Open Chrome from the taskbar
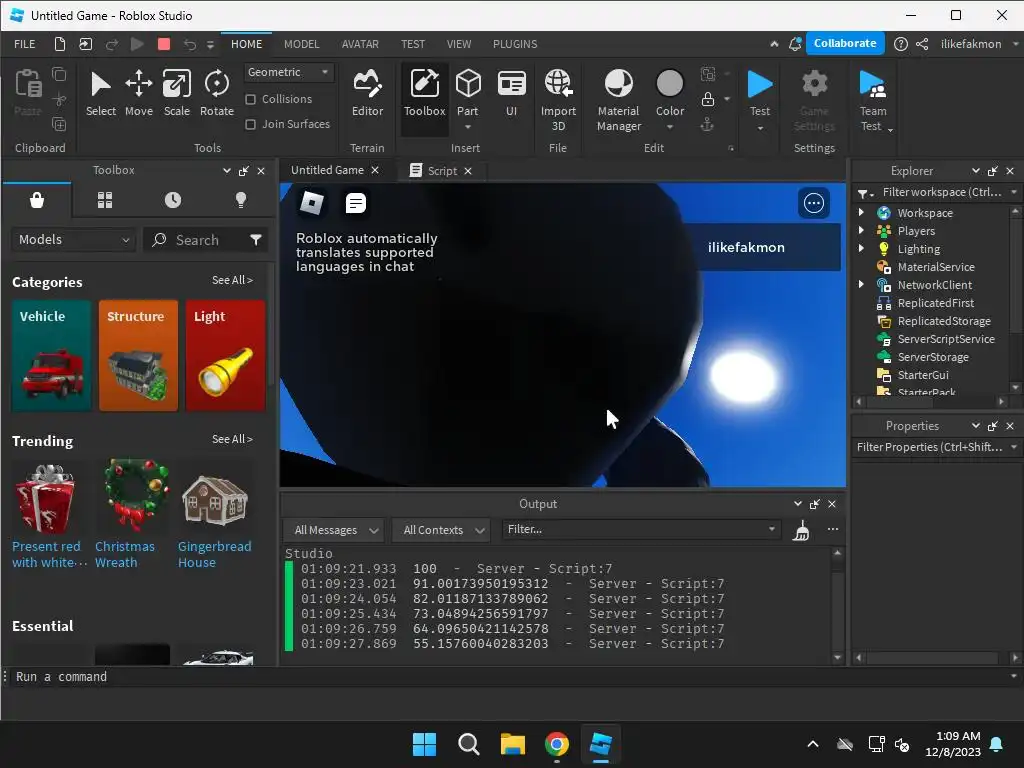The image size is (1024, 768). [x=557, y=744]
